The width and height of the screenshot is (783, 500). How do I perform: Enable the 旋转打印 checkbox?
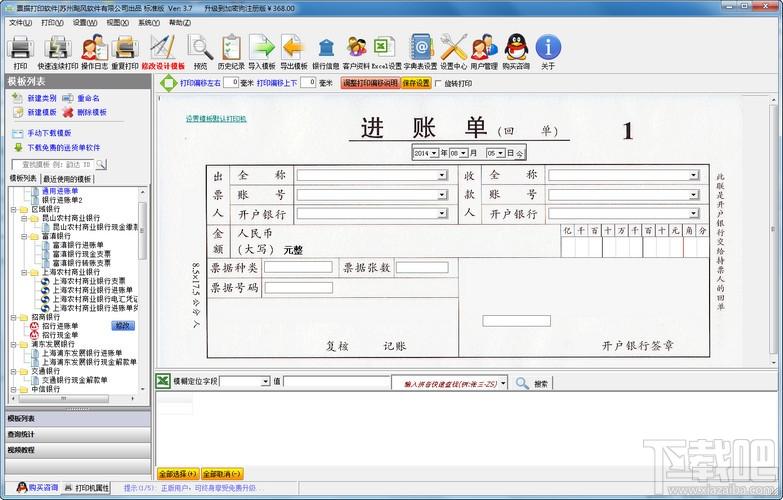click(x=438, y=83)
